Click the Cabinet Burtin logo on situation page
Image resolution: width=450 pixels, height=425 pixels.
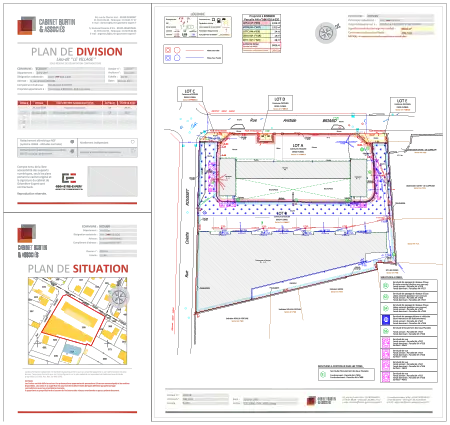(x=32, y=241)
